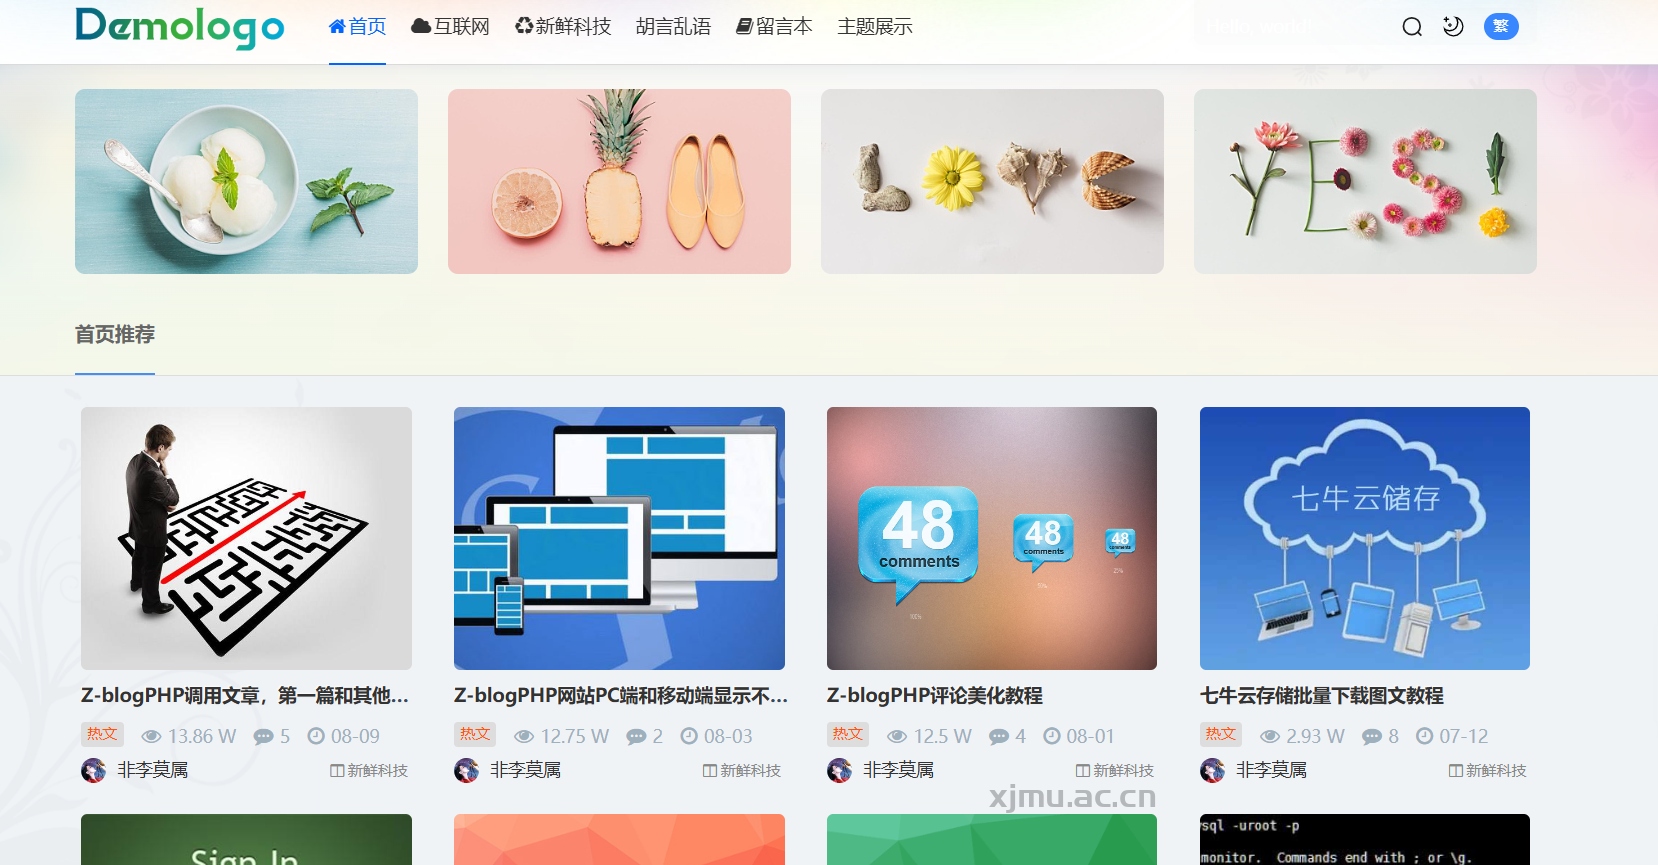Open the 互联网 menu item
The width and height of the screenshot is (1658, 865).
point(450,27)
